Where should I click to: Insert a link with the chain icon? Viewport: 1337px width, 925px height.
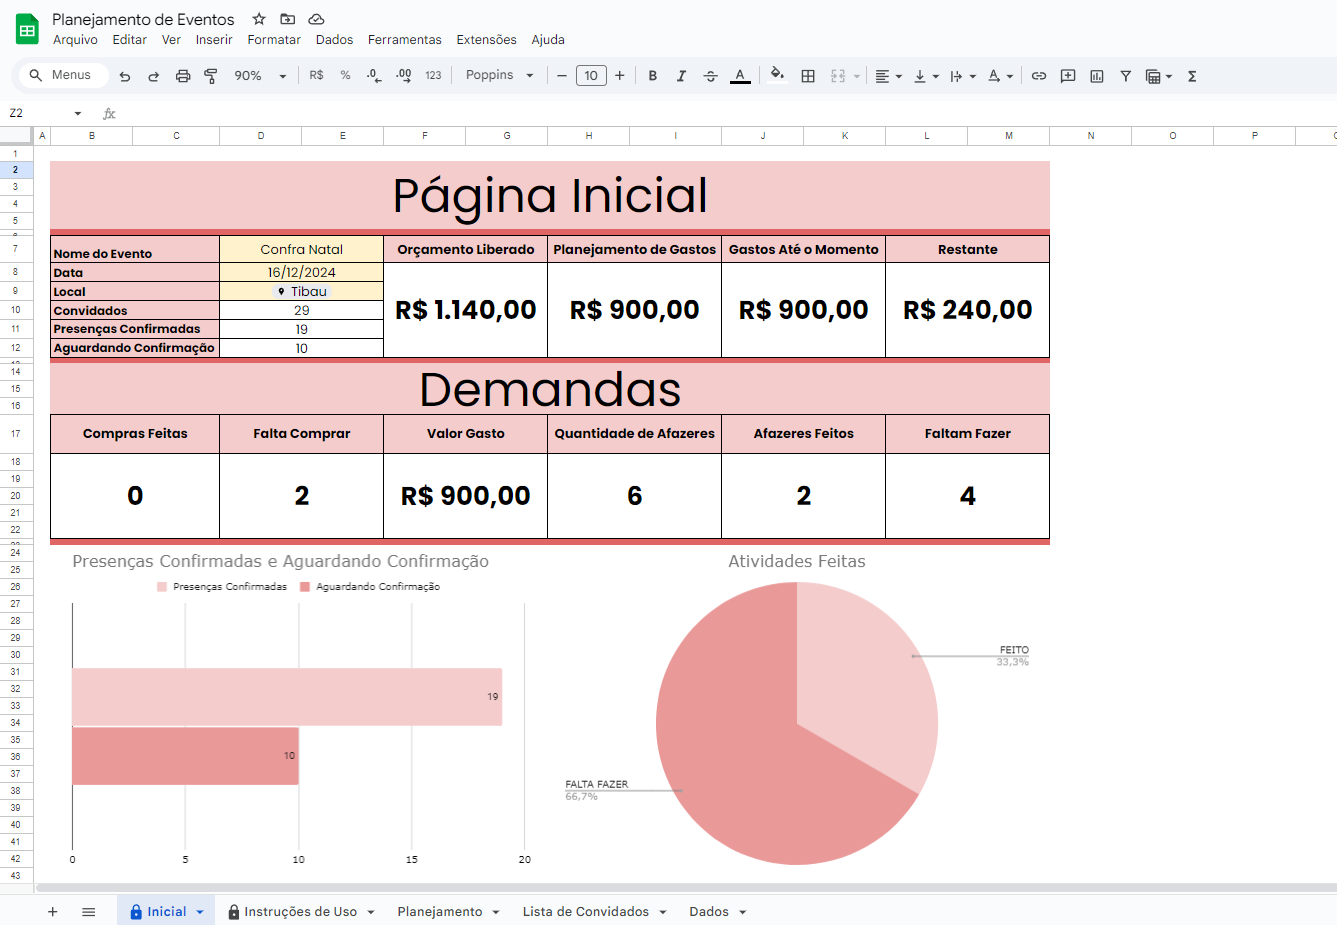(x=1039, y=75)
